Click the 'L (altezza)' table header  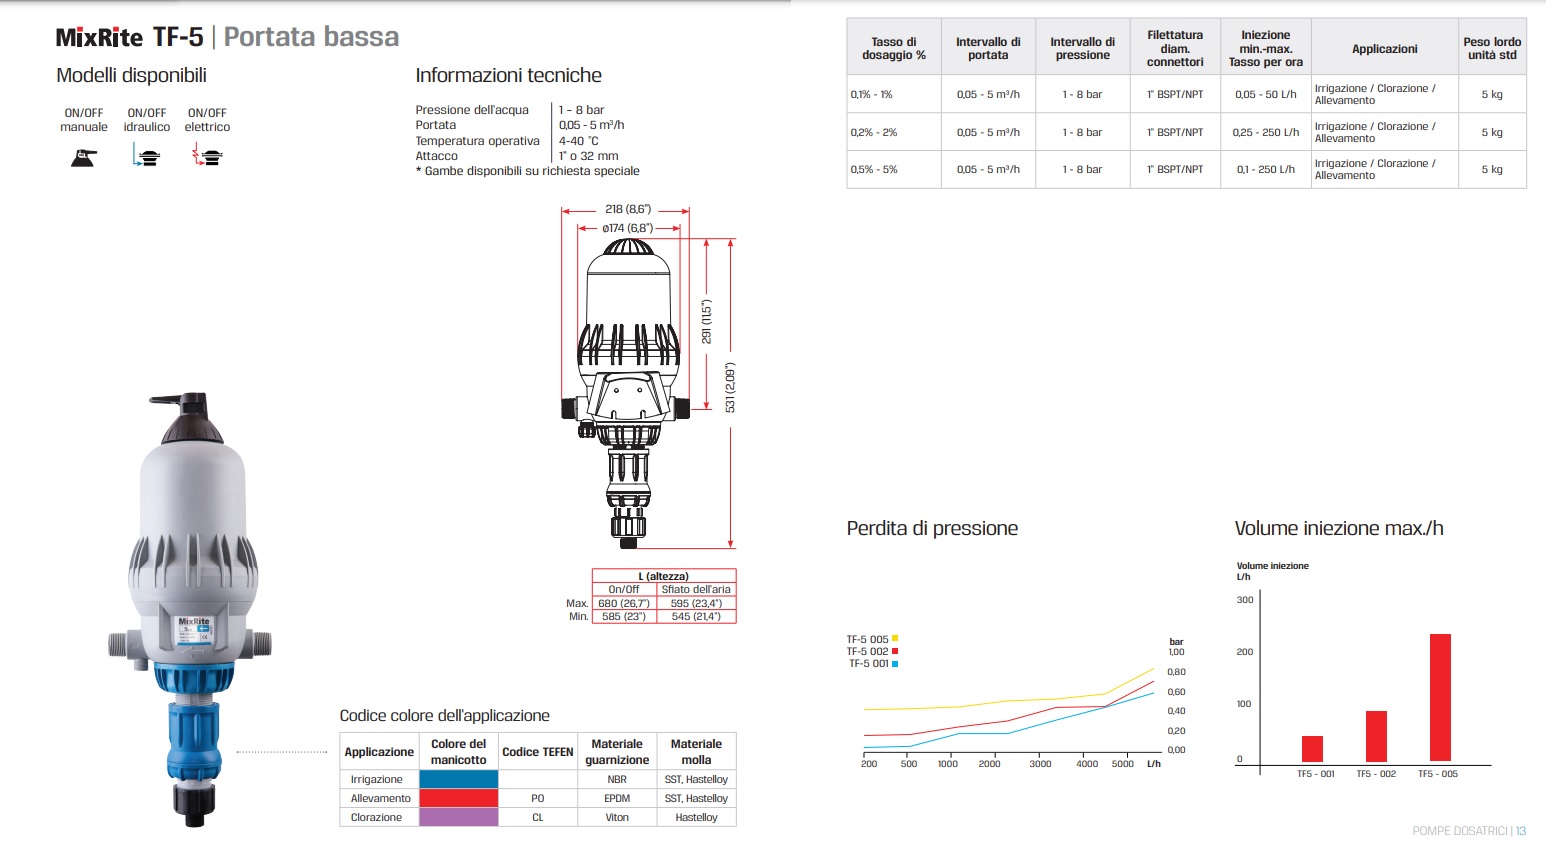pos(664,576)
